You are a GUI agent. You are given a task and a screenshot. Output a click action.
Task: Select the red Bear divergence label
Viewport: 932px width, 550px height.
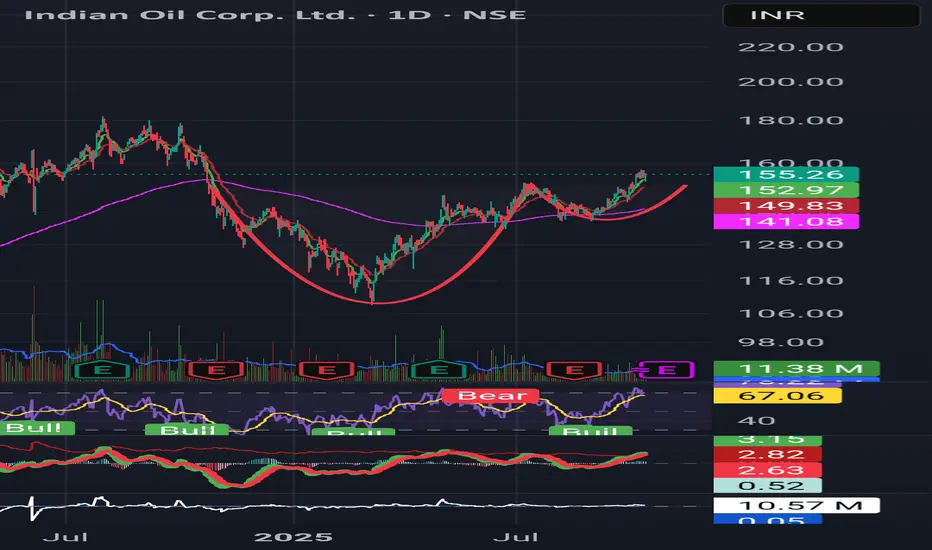tap(491, 395)
